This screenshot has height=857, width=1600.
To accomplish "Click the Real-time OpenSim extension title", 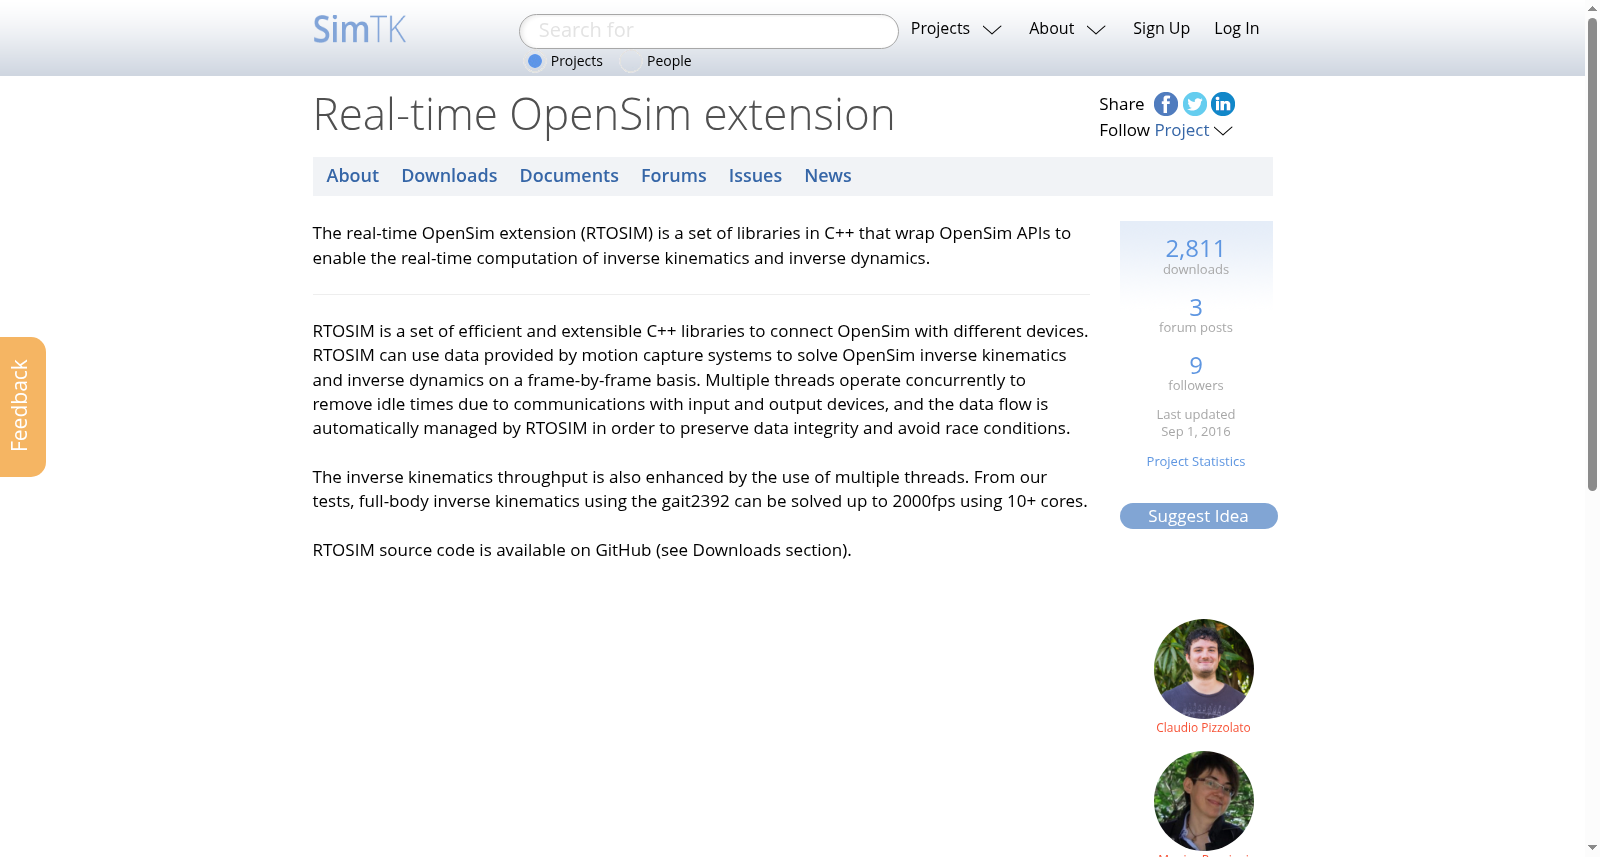I will [603, 115].
